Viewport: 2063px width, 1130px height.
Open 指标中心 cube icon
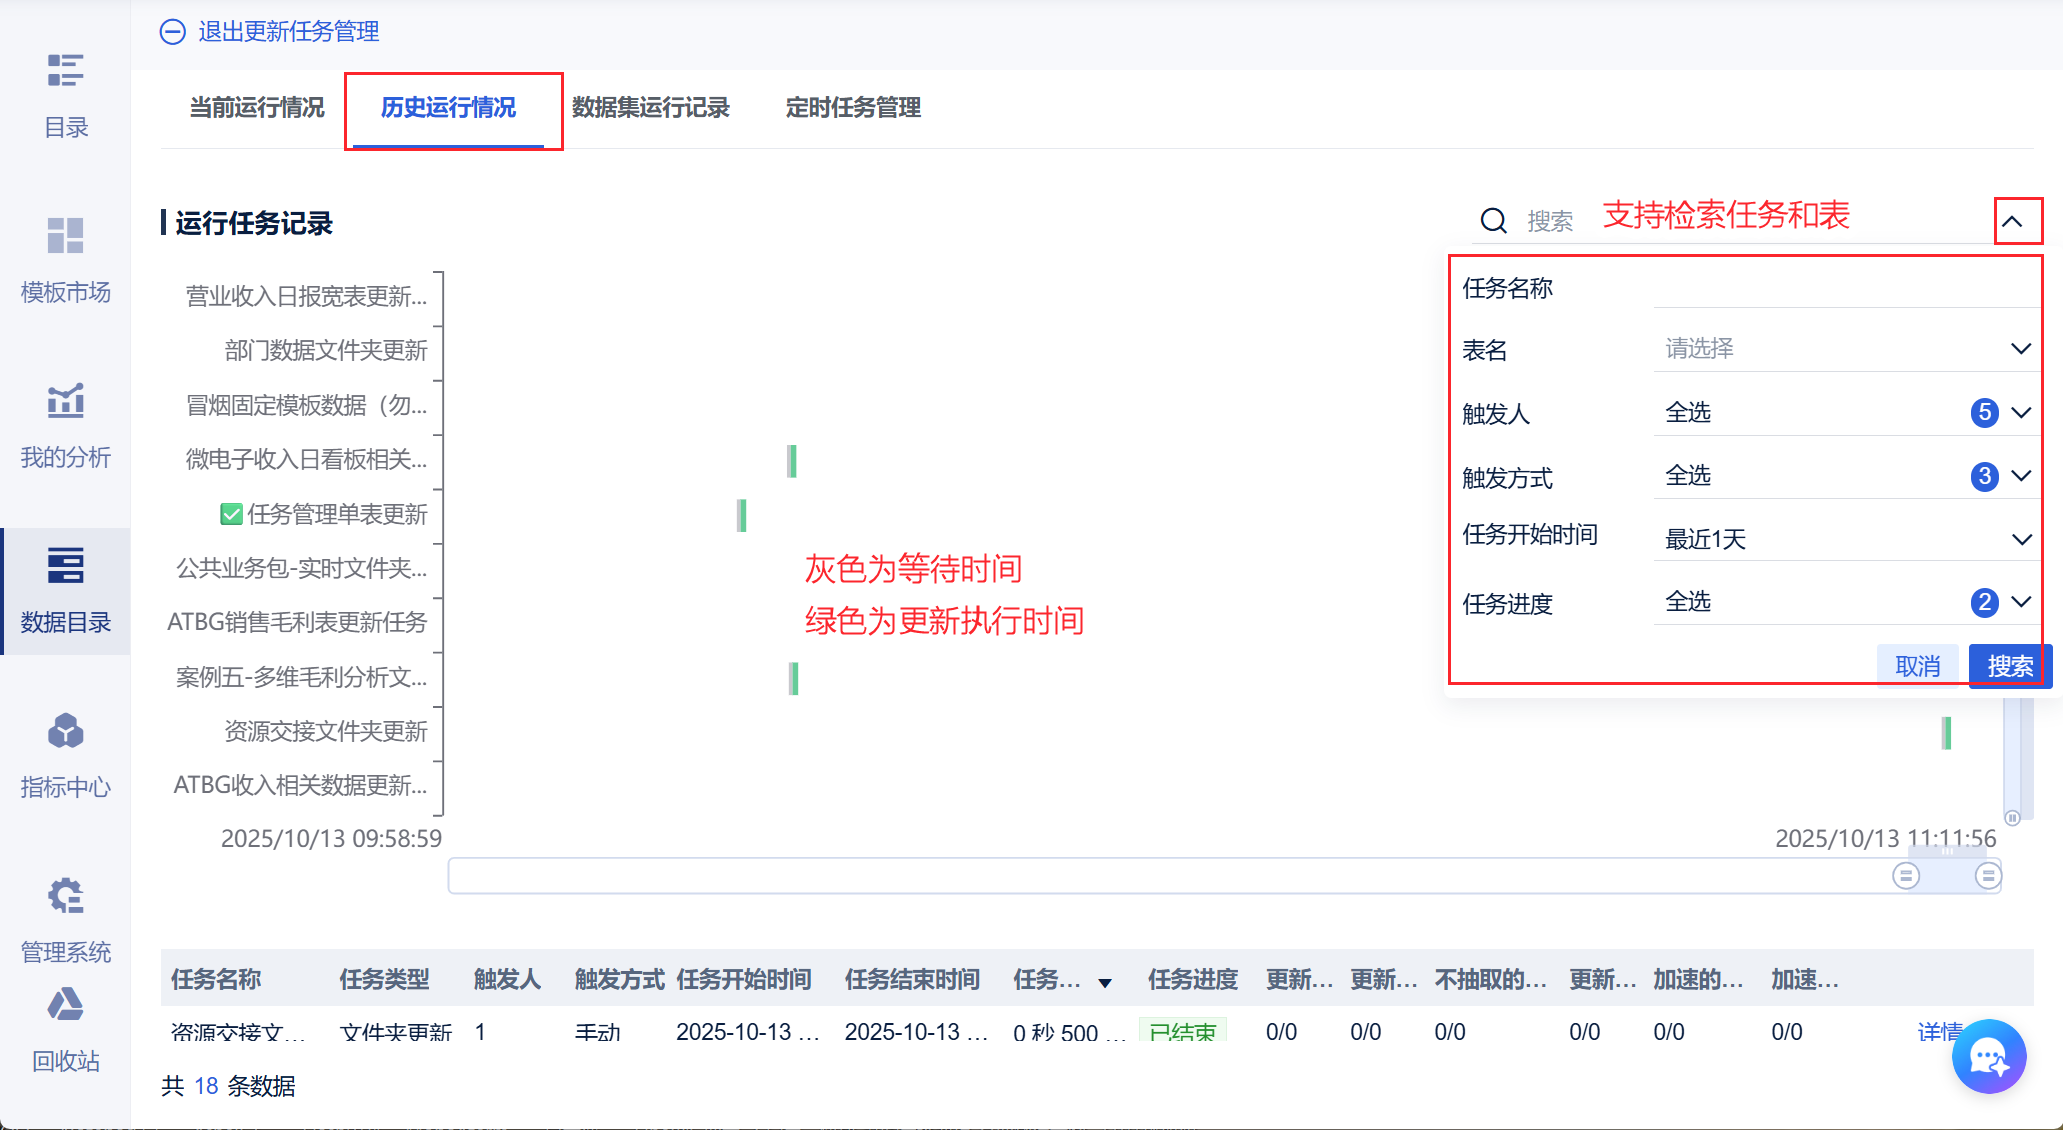click(x=65, y=732)
